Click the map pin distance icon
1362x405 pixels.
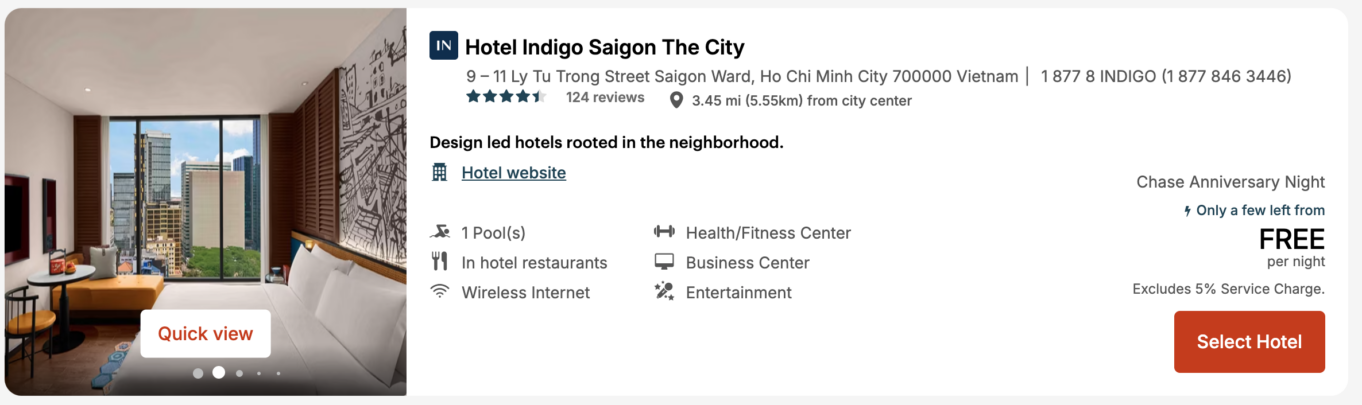[x=676, y=100]
